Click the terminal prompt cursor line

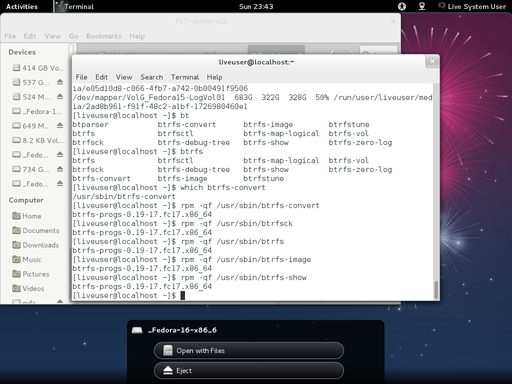pos(128,295)
